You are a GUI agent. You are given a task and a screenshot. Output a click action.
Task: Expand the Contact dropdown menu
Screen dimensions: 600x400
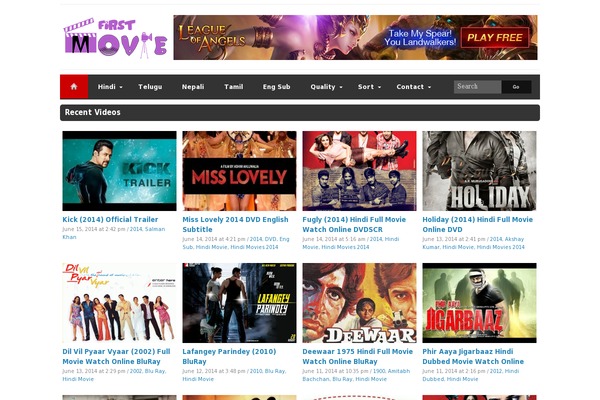pyautogui.click(x=414, y=87)
